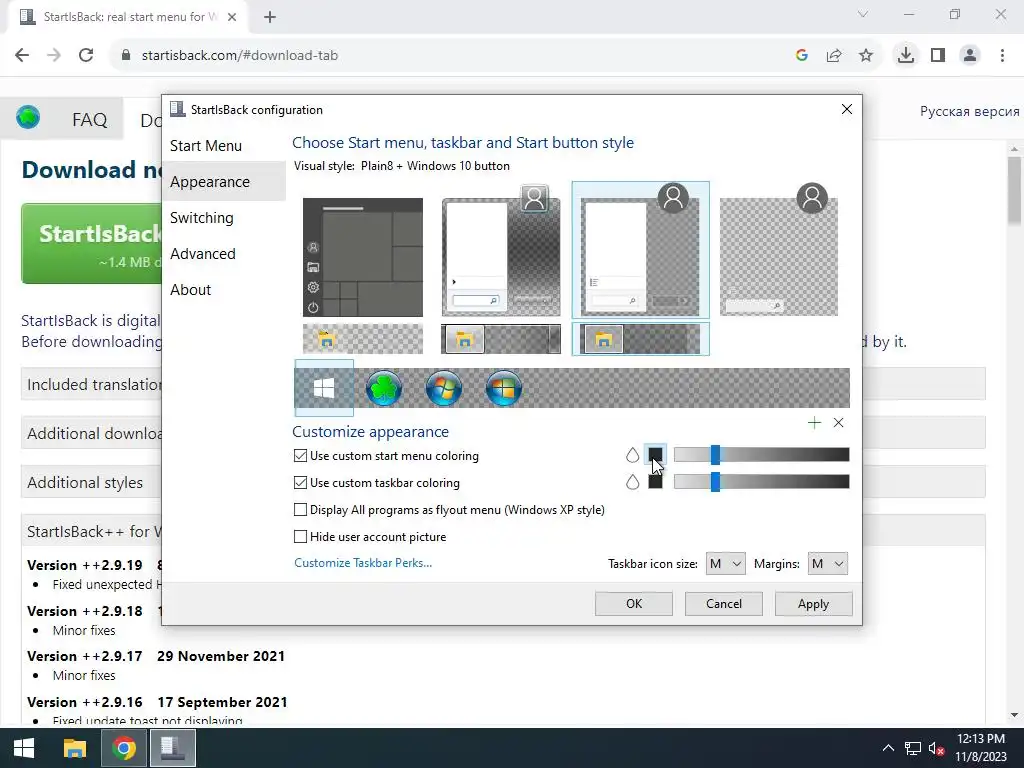
Task: Uncheck Use custom start menu coloring
Action: click(x=300, y=456)
